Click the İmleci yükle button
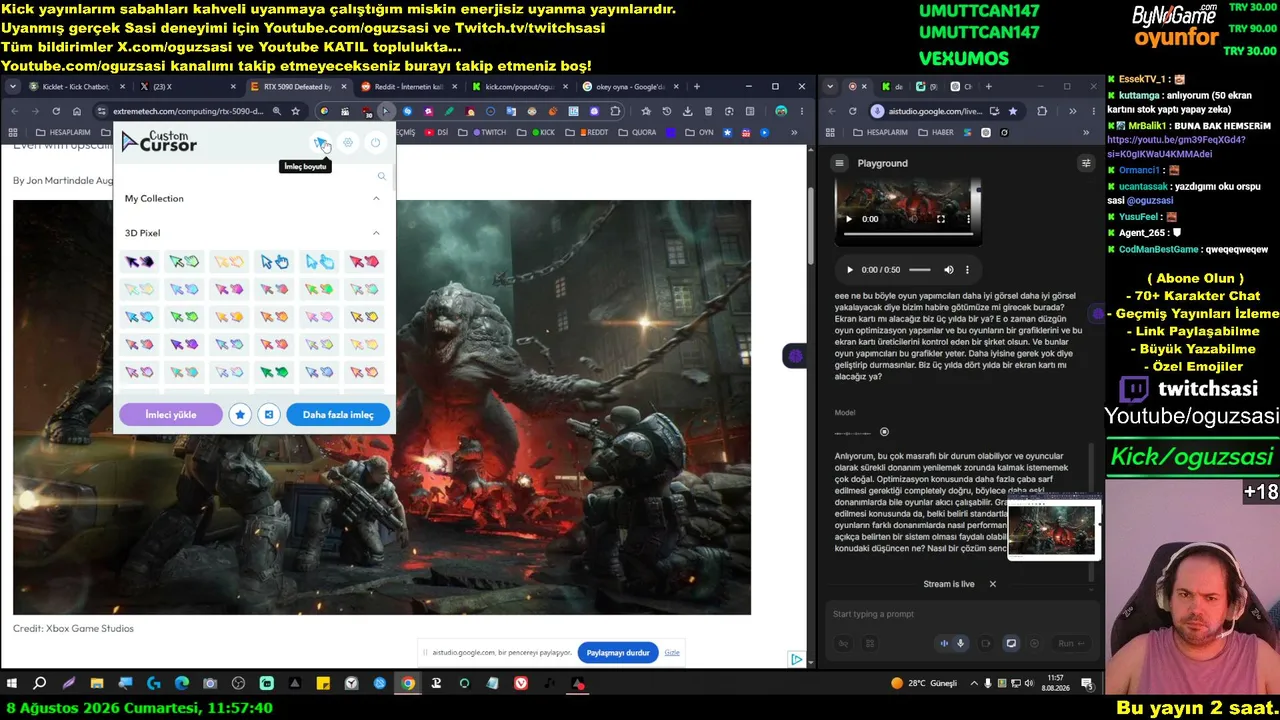The width and height of the screenshot is (1280, 720). (170, 415)
